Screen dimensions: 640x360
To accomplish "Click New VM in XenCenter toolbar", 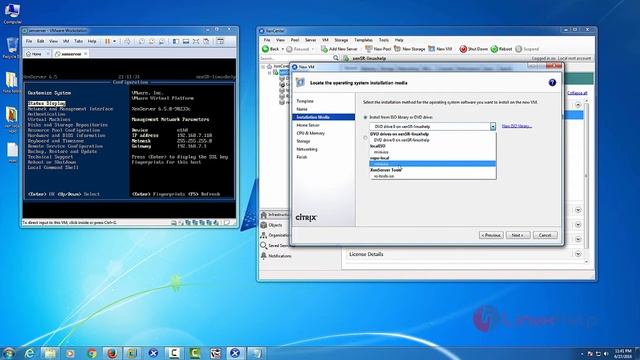I will click(440, 49).
